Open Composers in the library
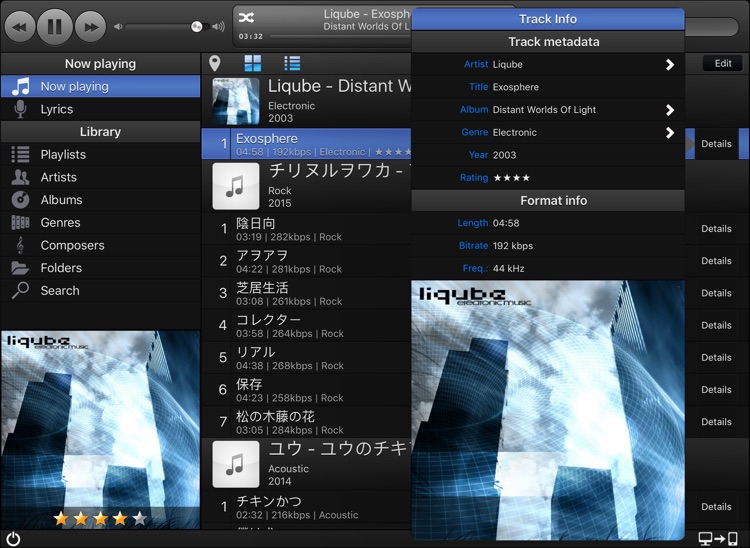The height and width of the screenshot is (548, 750). click(x=100, y=245)
